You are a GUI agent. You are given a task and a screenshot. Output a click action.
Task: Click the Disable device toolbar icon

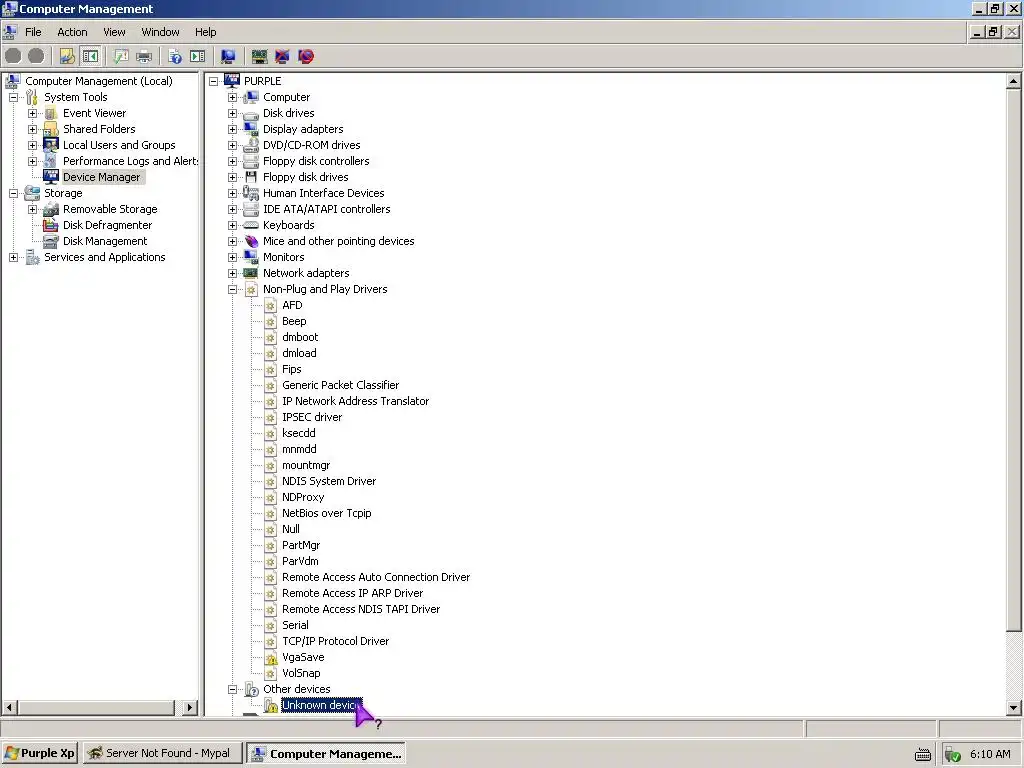pyautogui.click(x=306, y=56)
